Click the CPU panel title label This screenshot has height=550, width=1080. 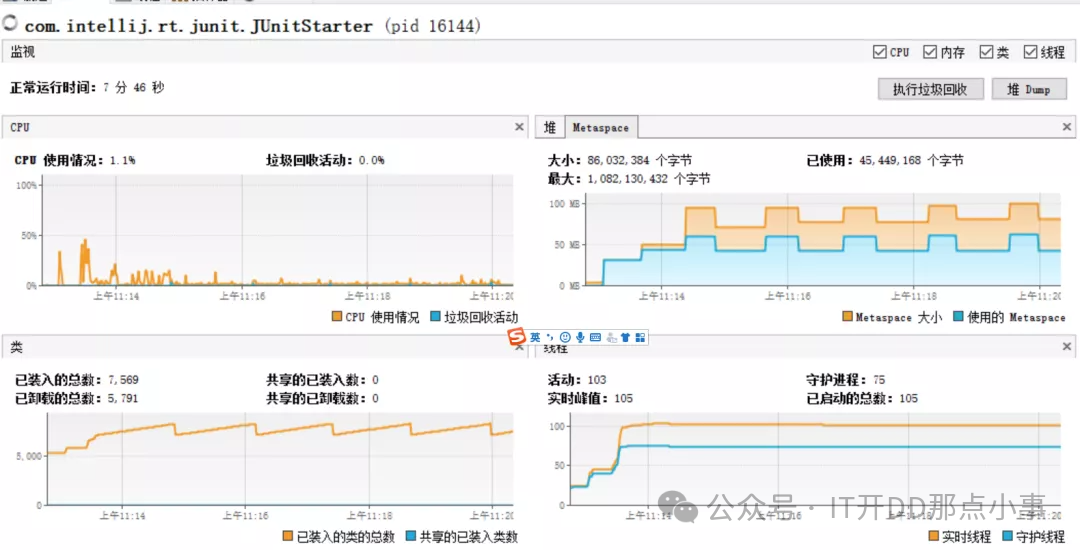[x=20, y=127]
